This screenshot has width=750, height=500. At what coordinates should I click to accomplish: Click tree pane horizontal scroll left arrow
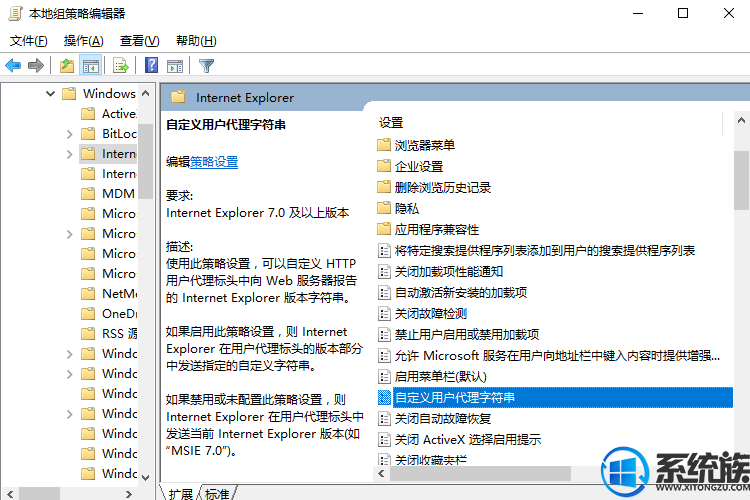click(11, 494)
